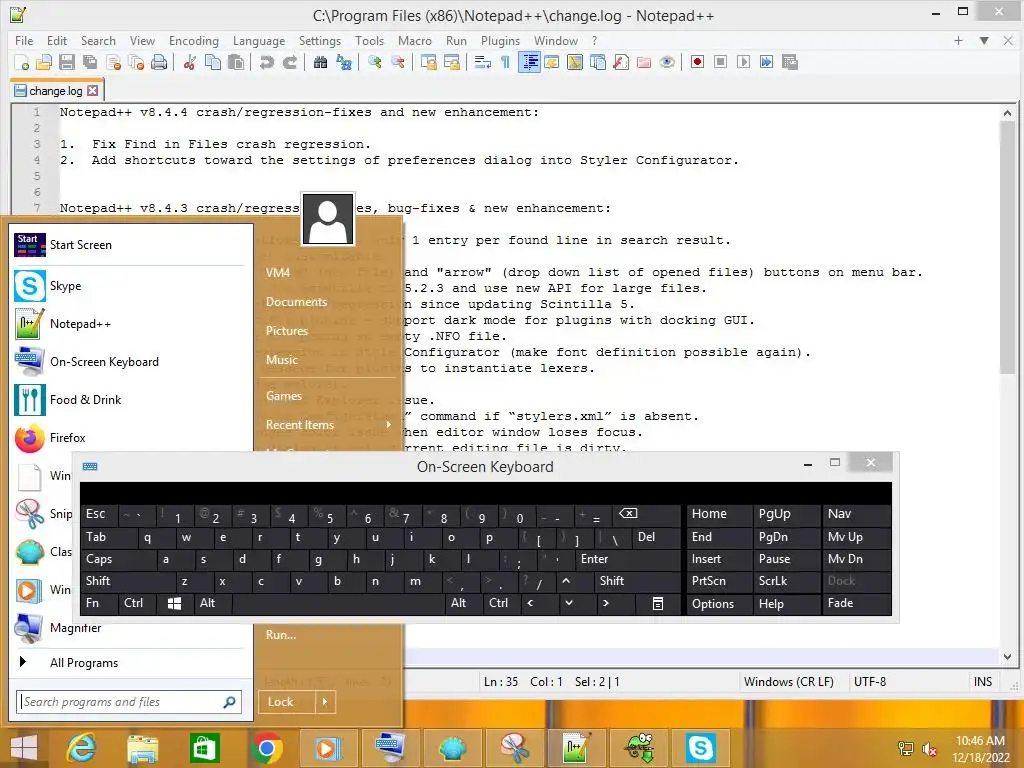This screenshot has height=768, width=1024.
Task: Click the Copy toolbar icon
Action: click(213, 63)
